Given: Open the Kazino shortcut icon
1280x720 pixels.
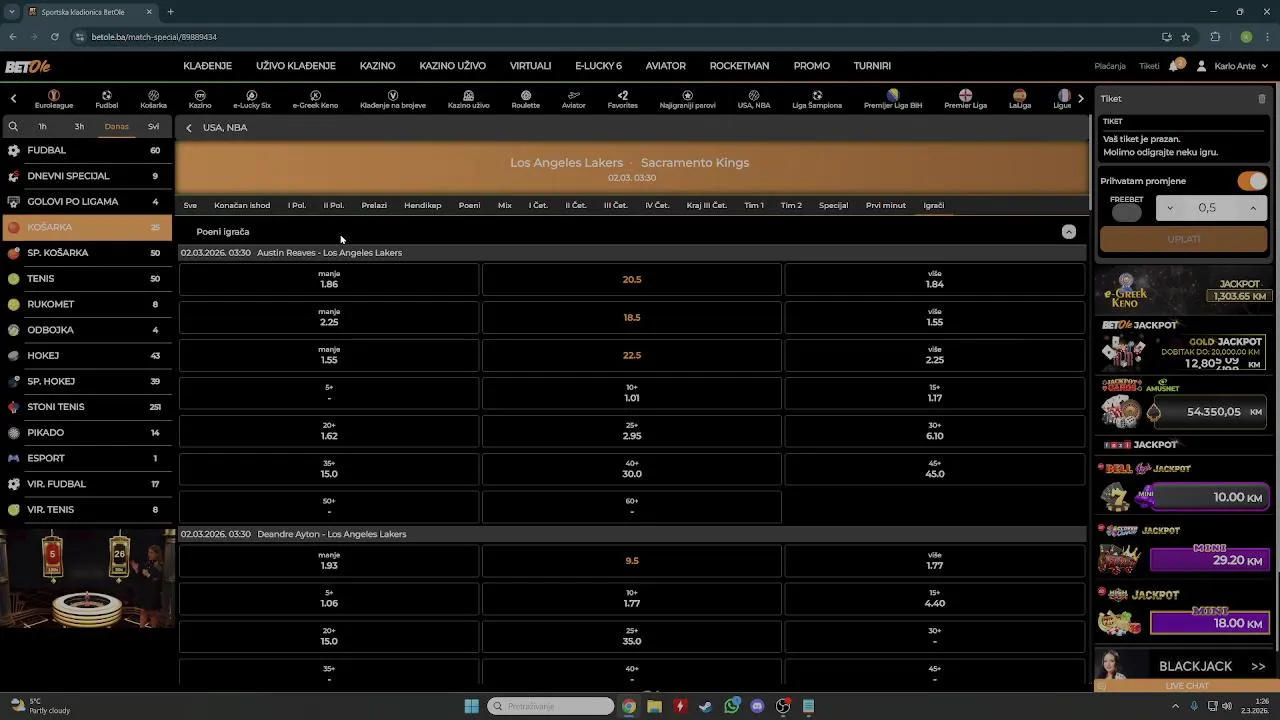Looking at the screenshot, I should coord(200,99).
